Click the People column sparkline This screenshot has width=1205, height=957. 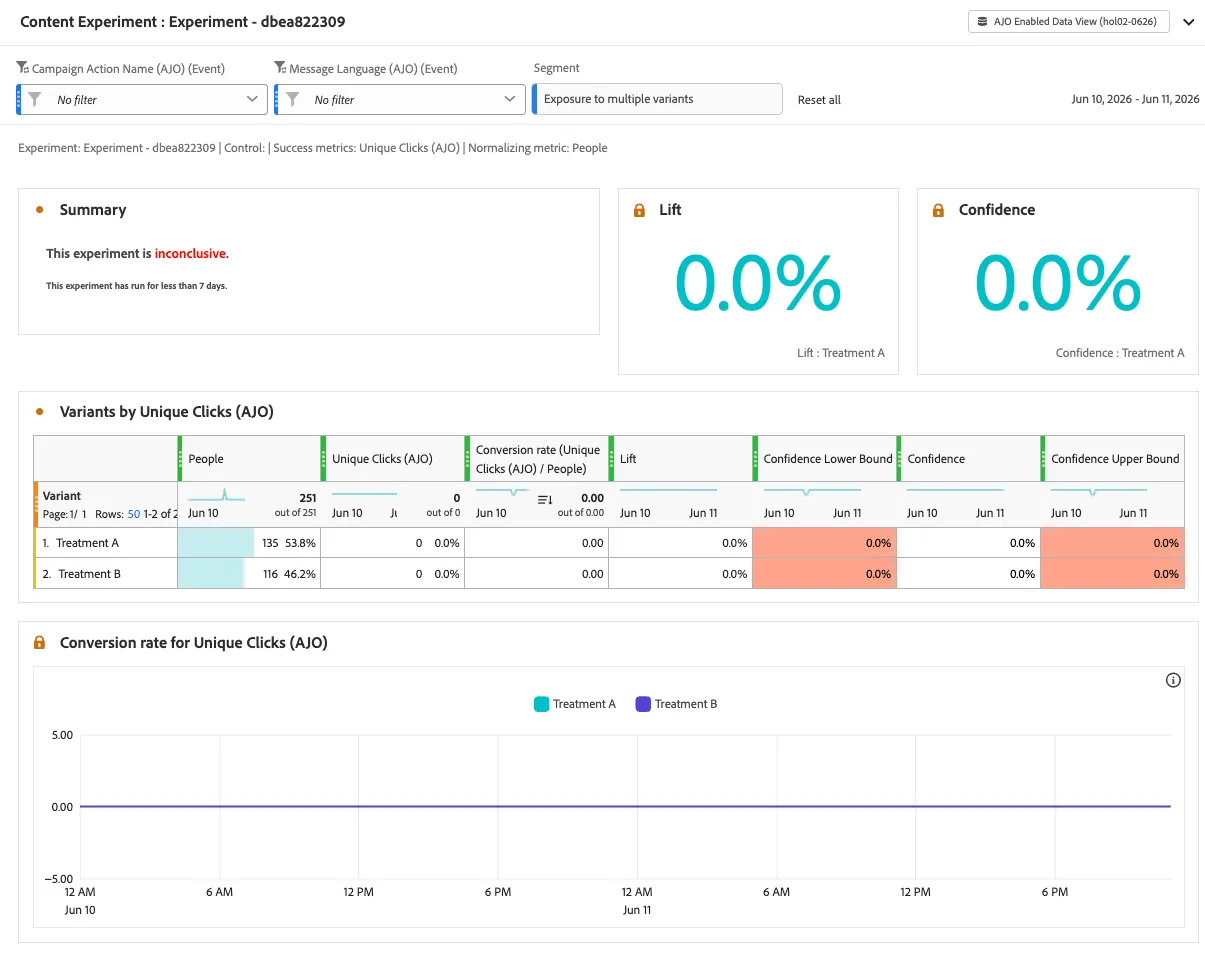[216, 495]
